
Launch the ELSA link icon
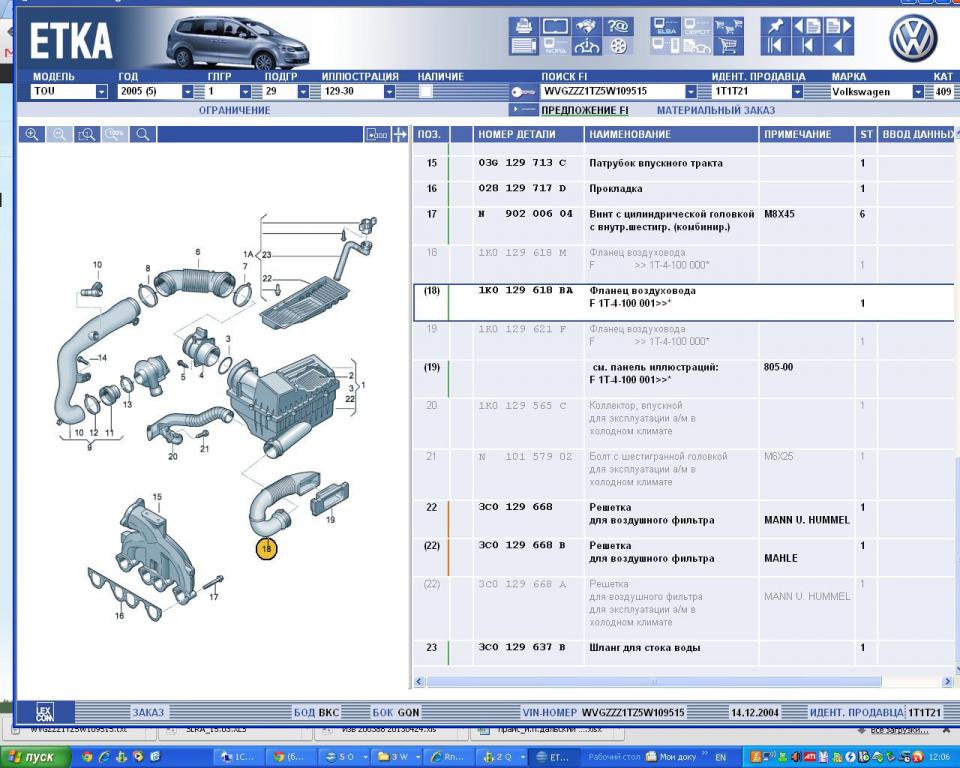tap(665, 26)
